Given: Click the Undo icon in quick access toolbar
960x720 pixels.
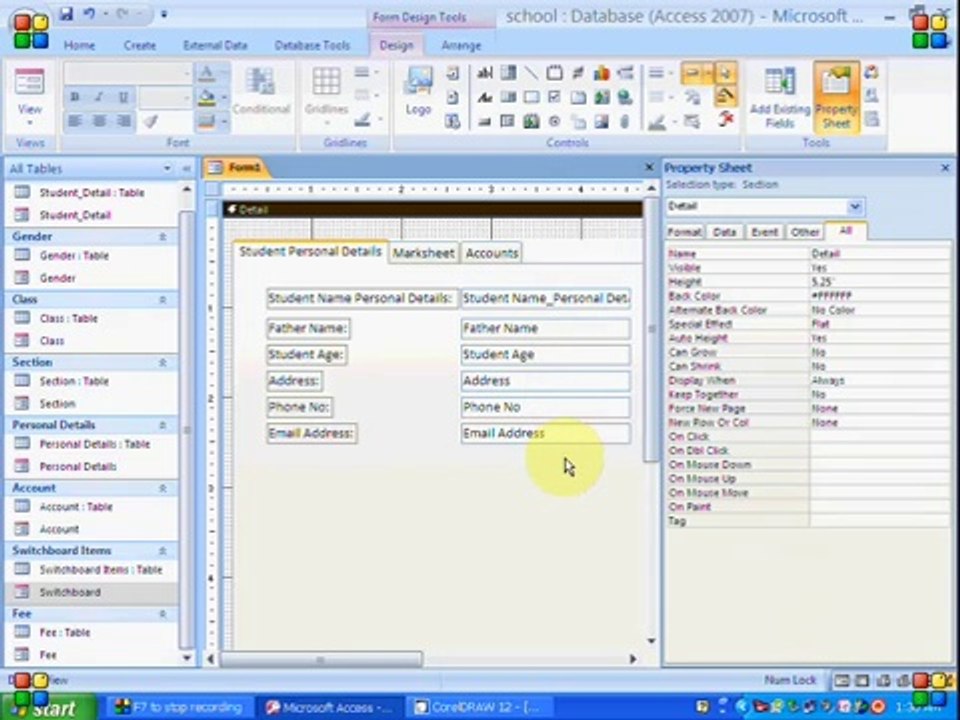Looking at the screenshot, I should coord(89,14).
